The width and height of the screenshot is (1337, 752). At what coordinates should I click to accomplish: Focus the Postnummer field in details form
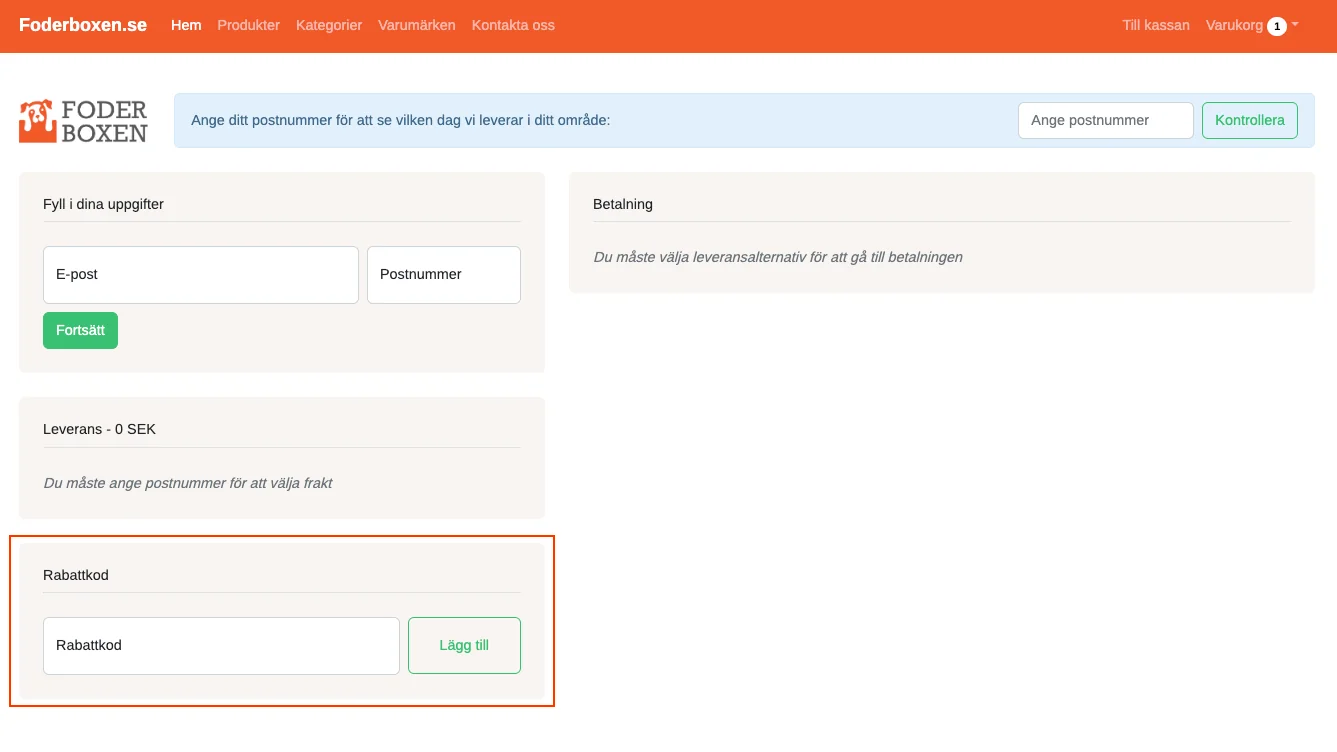[444, 275]
